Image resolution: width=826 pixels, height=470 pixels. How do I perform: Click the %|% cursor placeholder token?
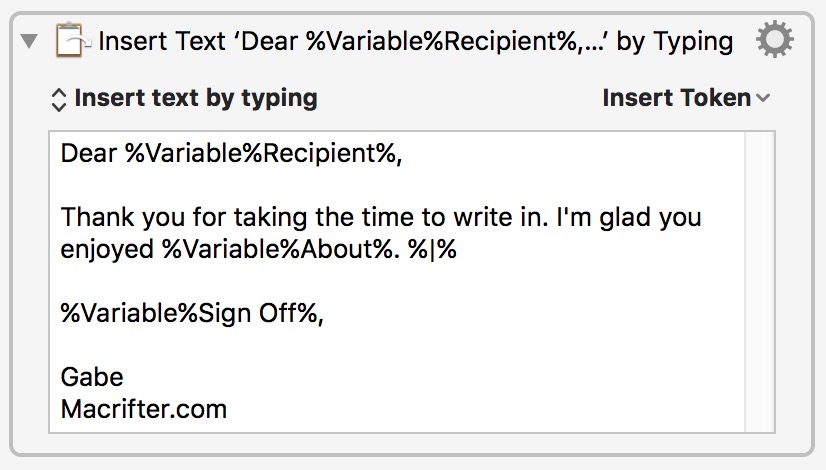[x=432, y=249]
